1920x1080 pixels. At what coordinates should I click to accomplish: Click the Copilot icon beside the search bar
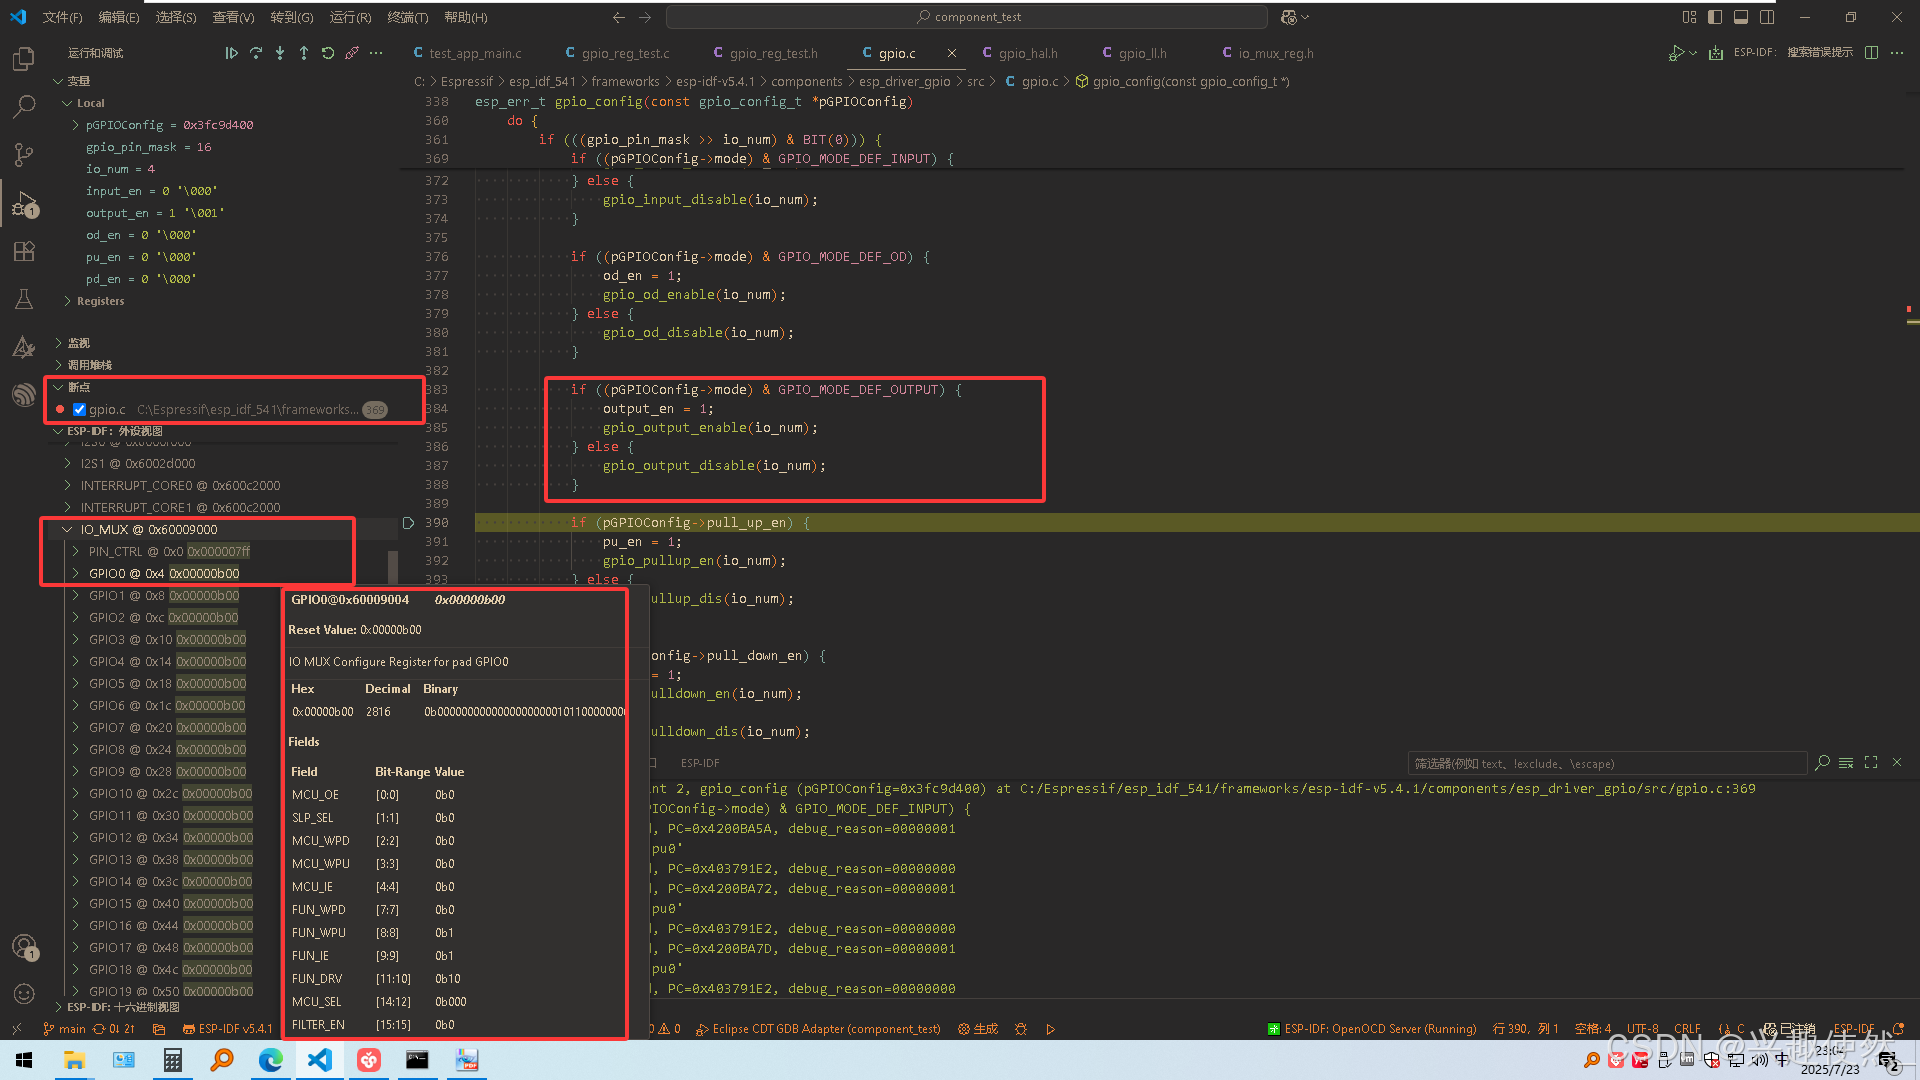tap(1289, 17)
